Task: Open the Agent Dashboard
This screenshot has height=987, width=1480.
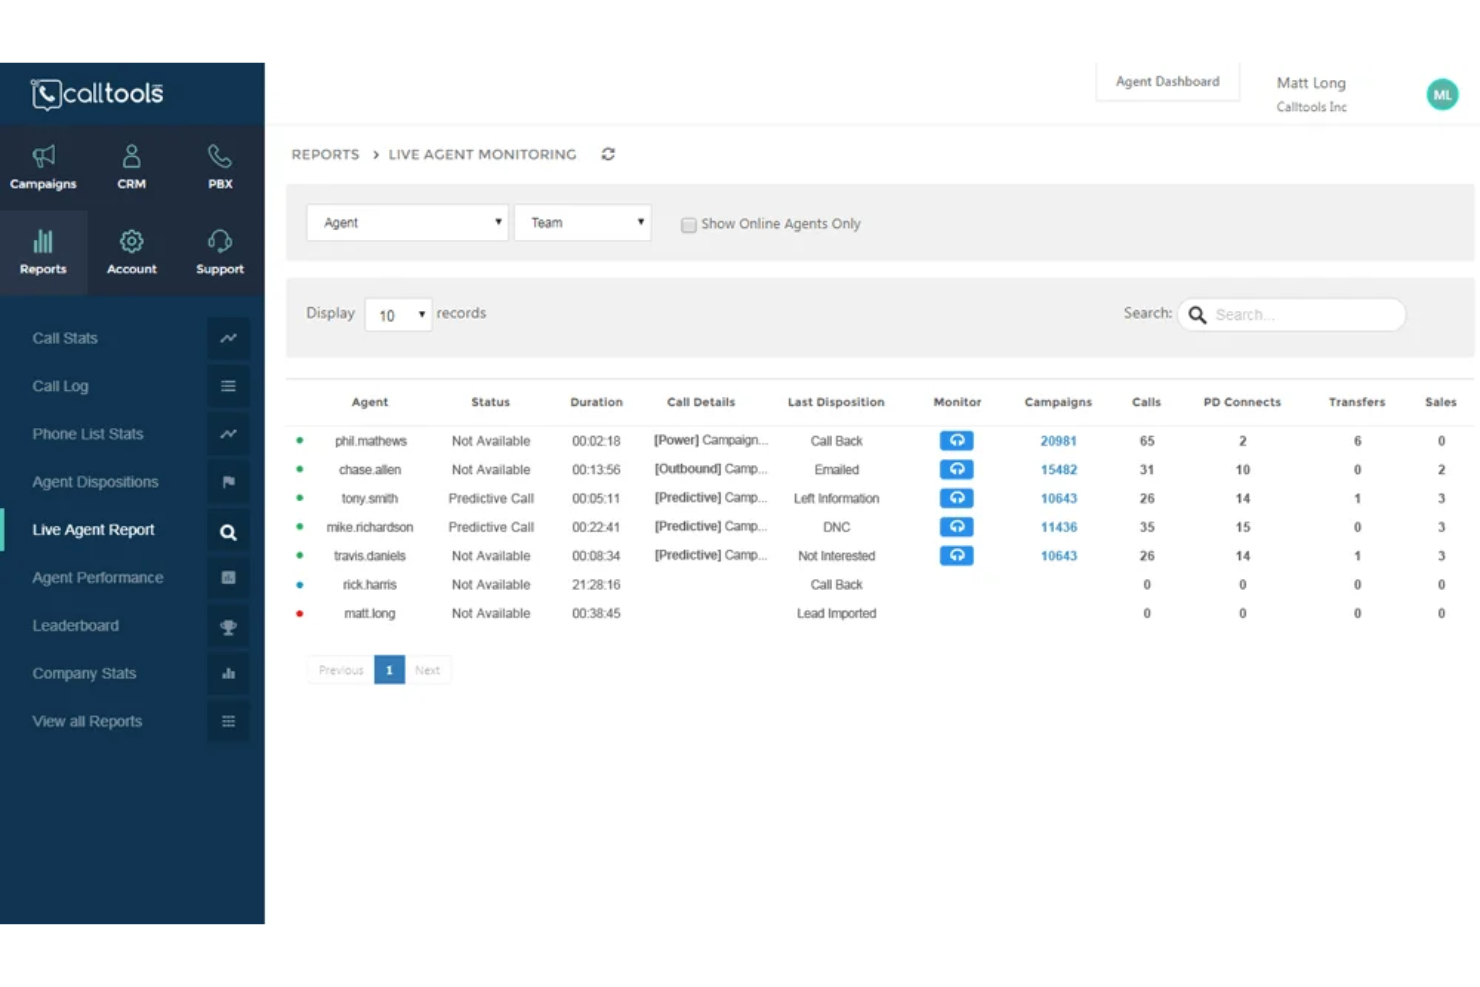Action: [x=1167, y=81]
